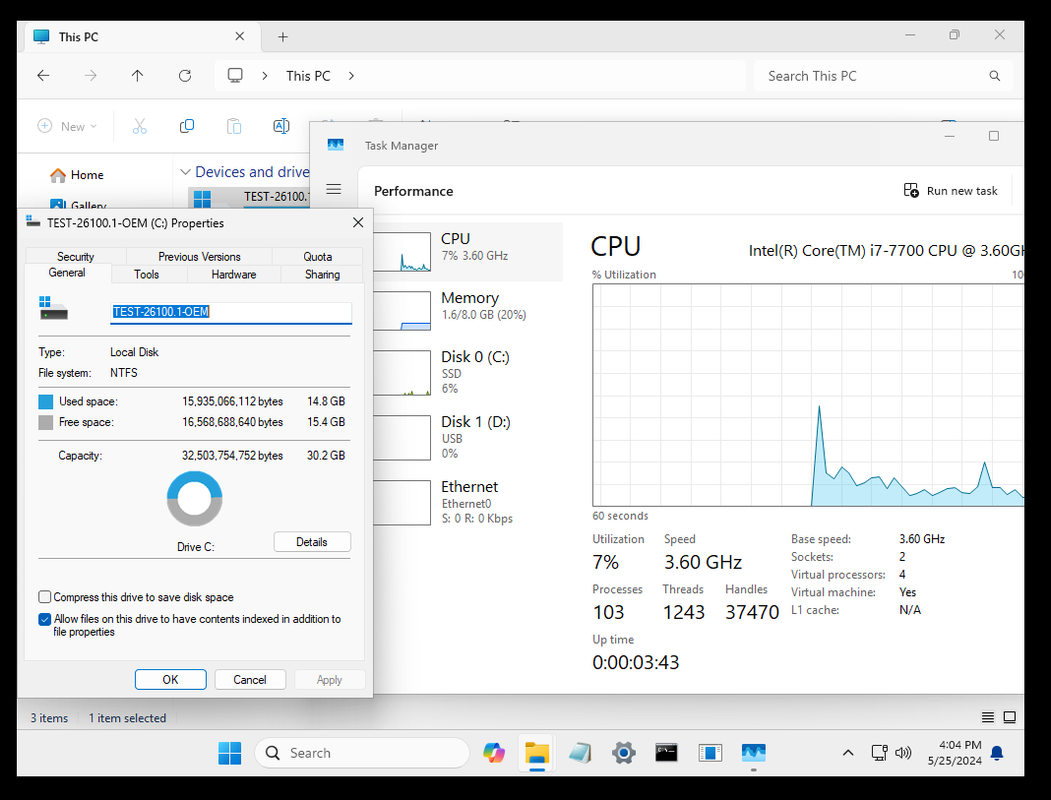Switch to the Hardware tab
This screenshot has height=800, width=1051.
234,274
